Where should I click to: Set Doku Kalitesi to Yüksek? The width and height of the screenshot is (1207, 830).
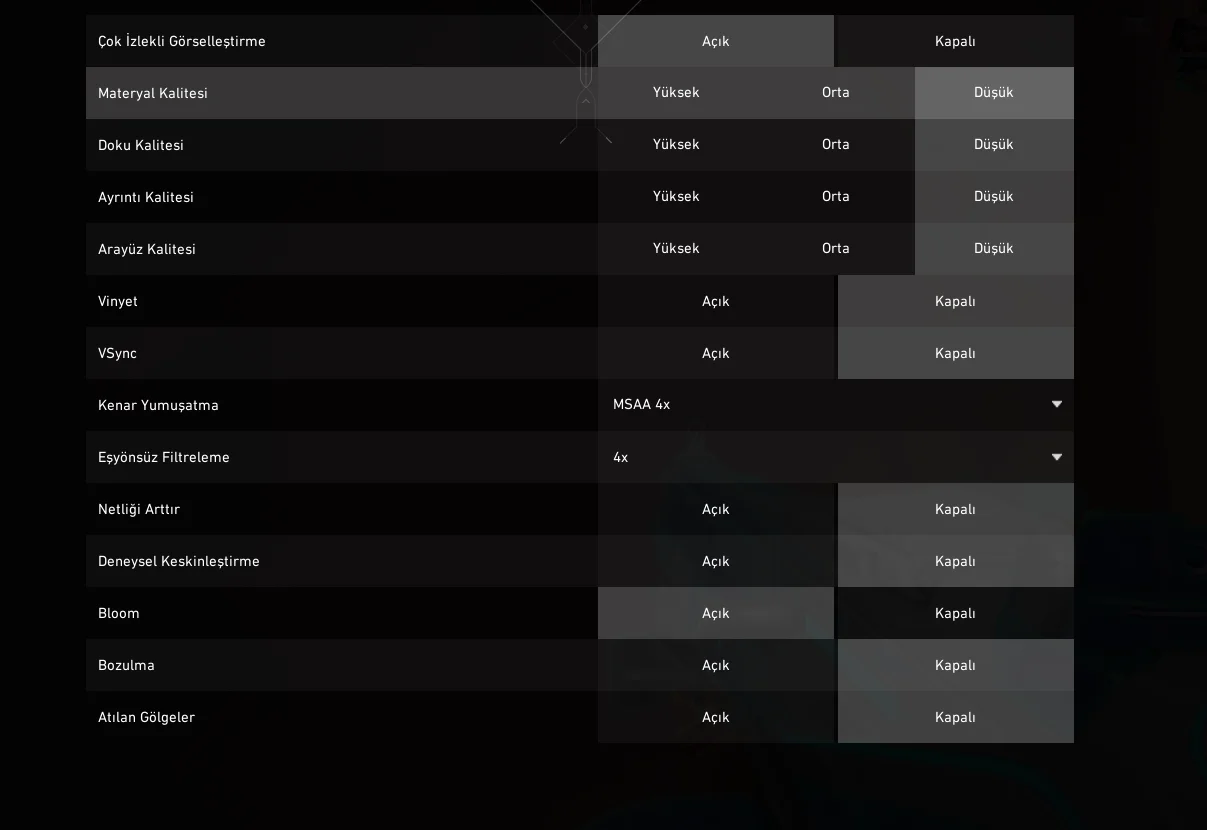[676, 145]
